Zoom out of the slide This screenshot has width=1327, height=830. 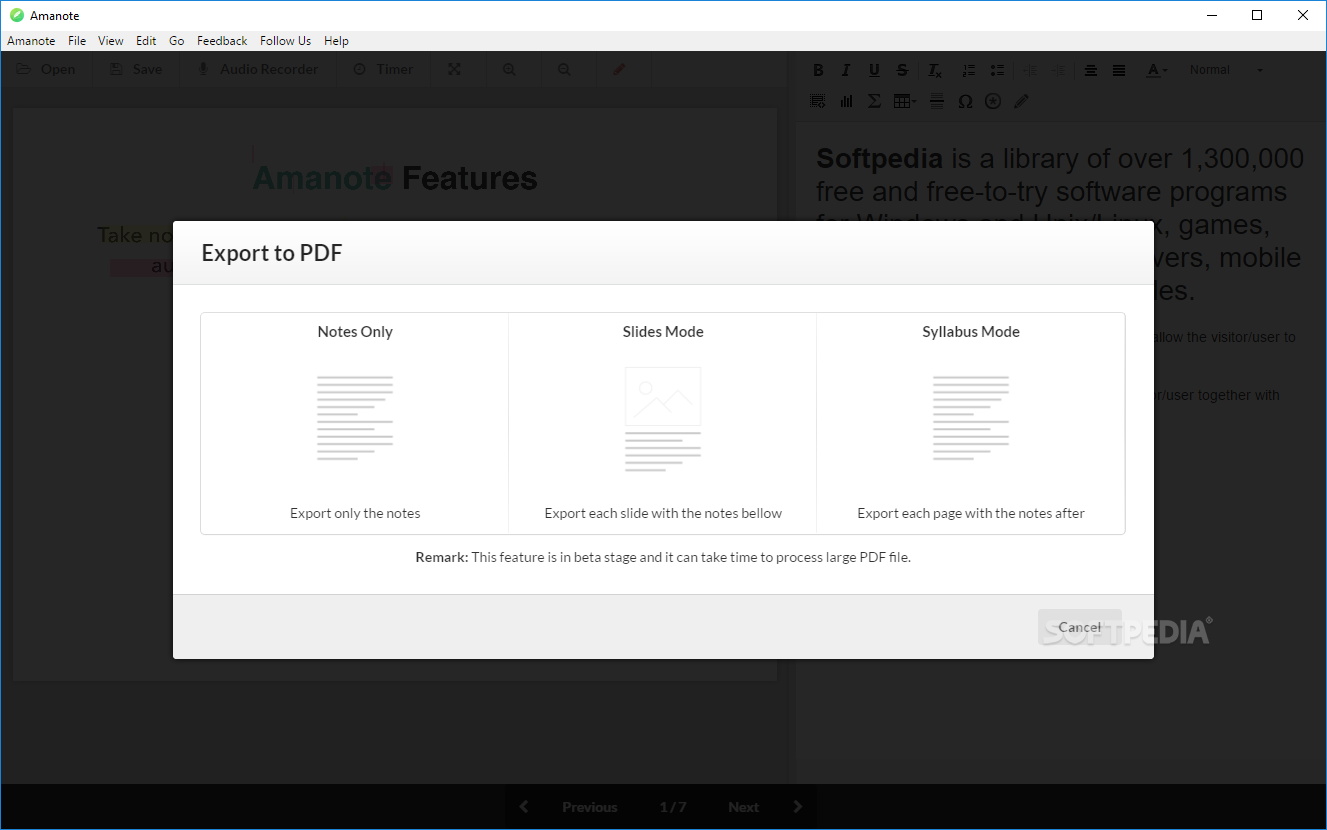pyautogui.click(x=565, y=69)
